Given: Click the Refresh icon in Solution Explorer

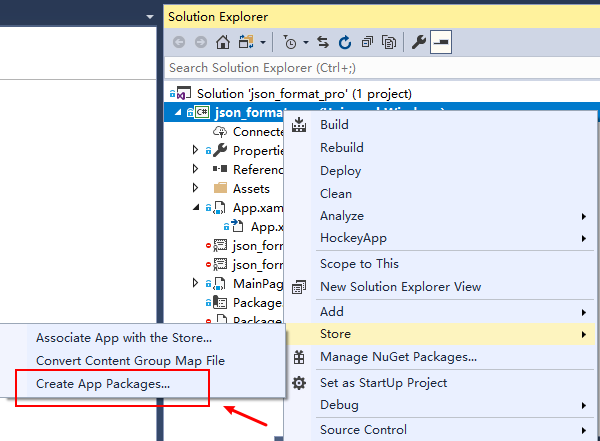Looking at the screenshot, I should point(345,42).
